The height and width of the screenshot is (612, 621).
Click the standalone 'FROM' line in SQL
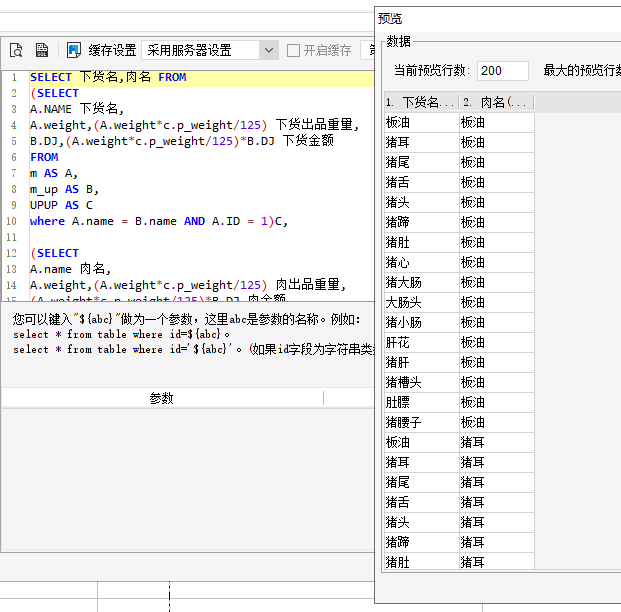click(x=44, y=157)
